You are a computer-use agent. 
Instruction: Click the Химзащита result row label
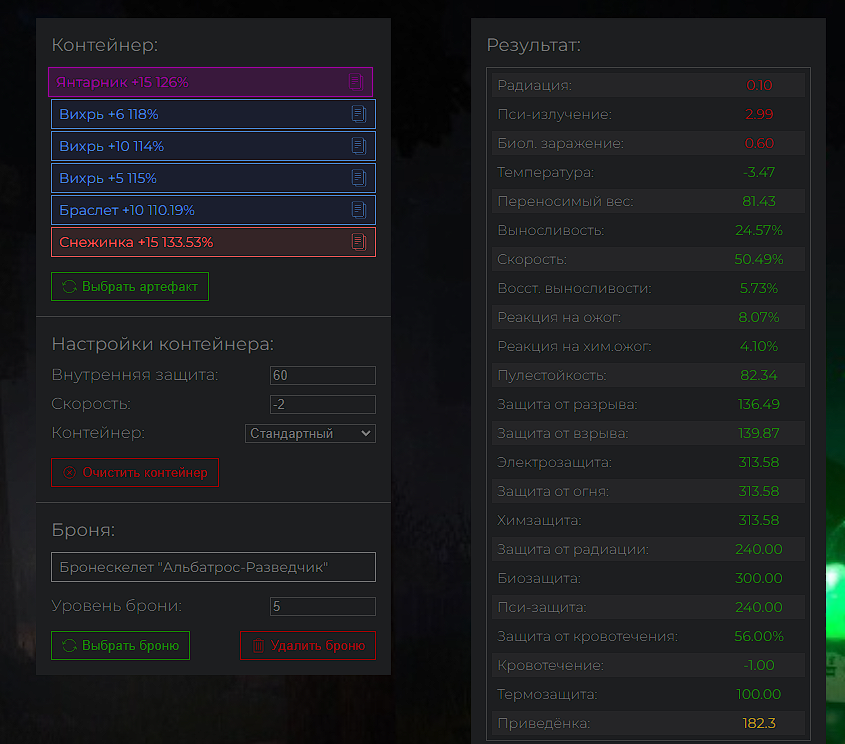pos(539,520)
